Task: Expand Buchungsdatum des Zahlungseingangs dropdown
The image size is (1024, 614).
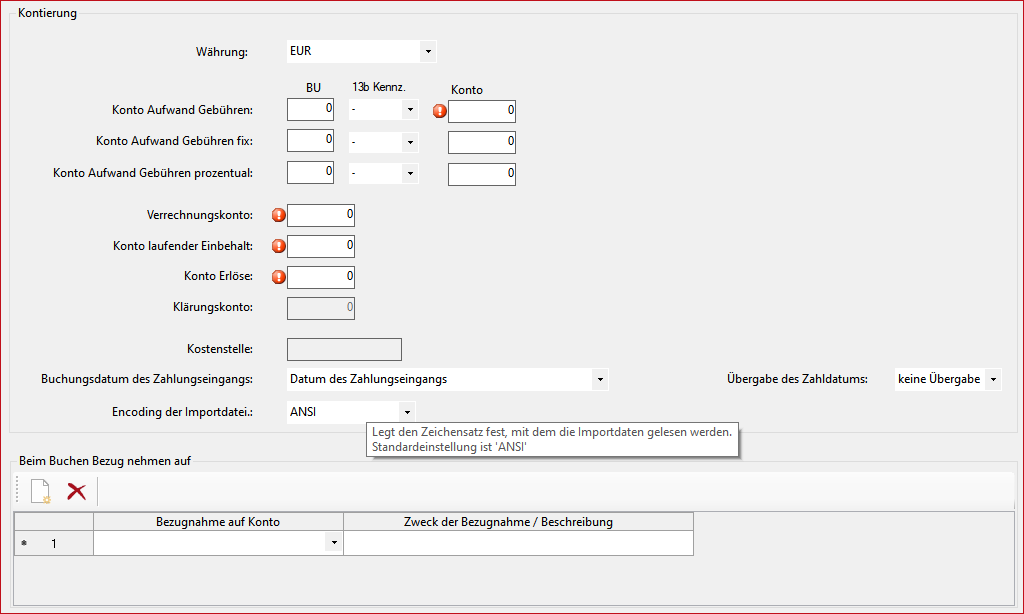Action: point(599,380)
